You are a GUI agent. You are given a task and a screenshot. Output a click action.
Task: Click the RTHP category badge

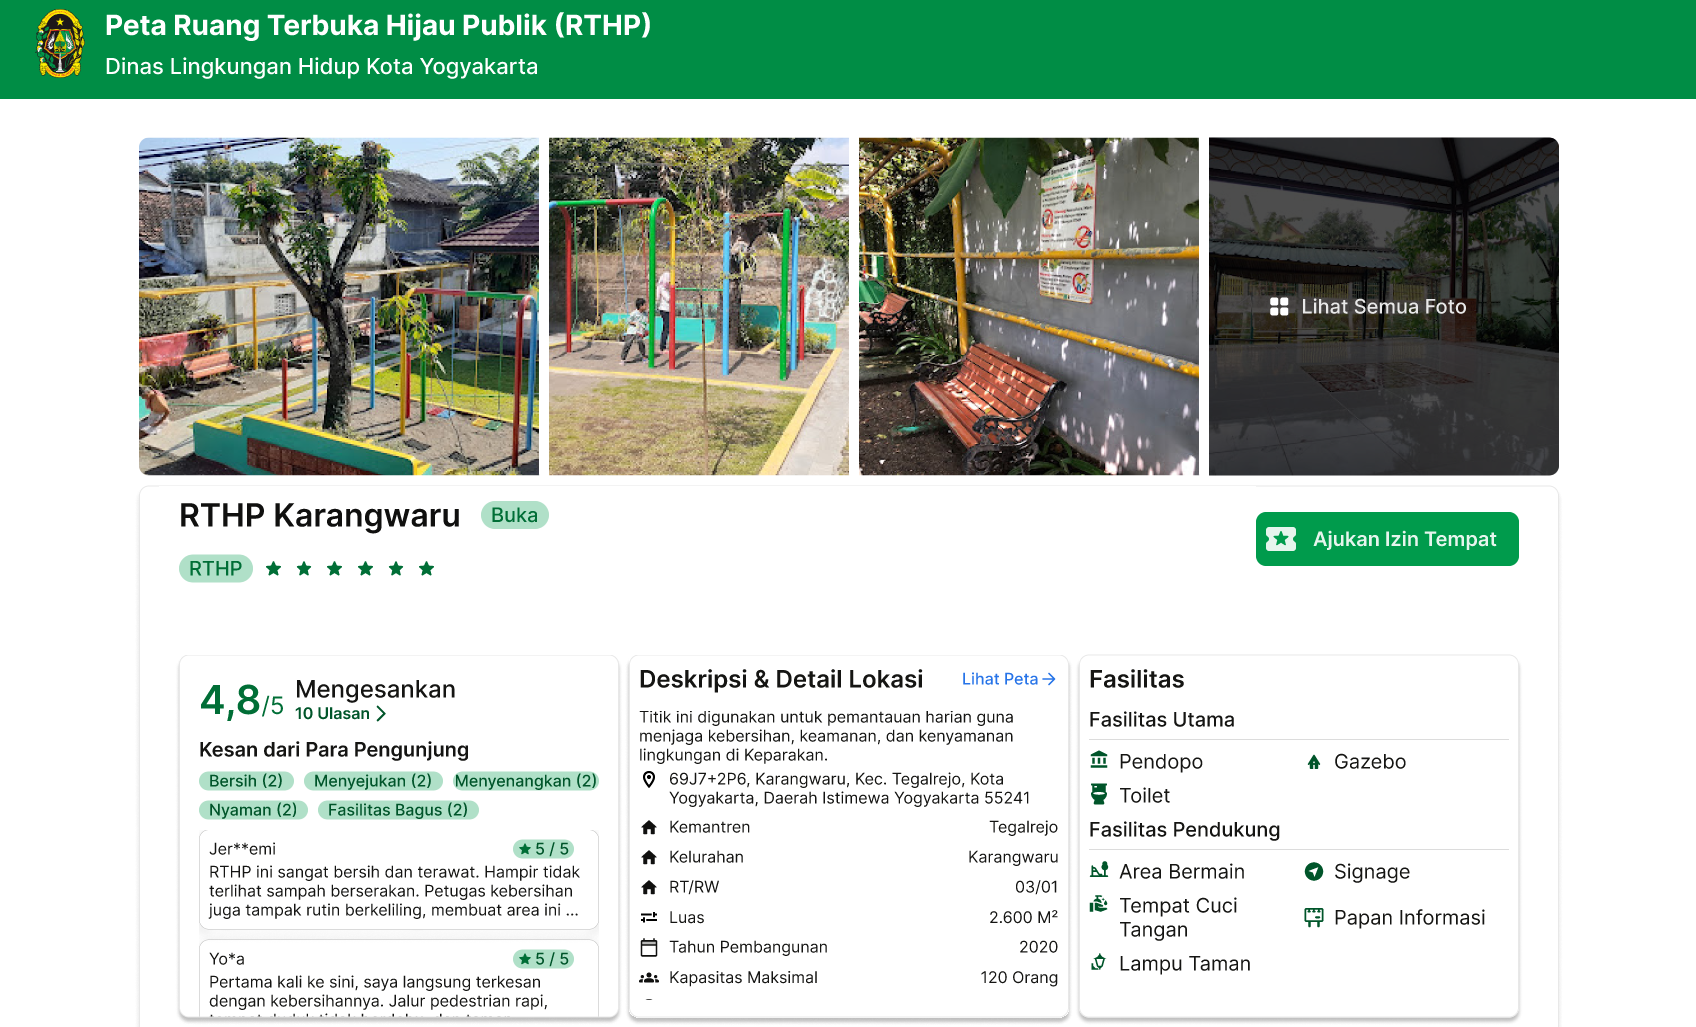pos(215,568)
